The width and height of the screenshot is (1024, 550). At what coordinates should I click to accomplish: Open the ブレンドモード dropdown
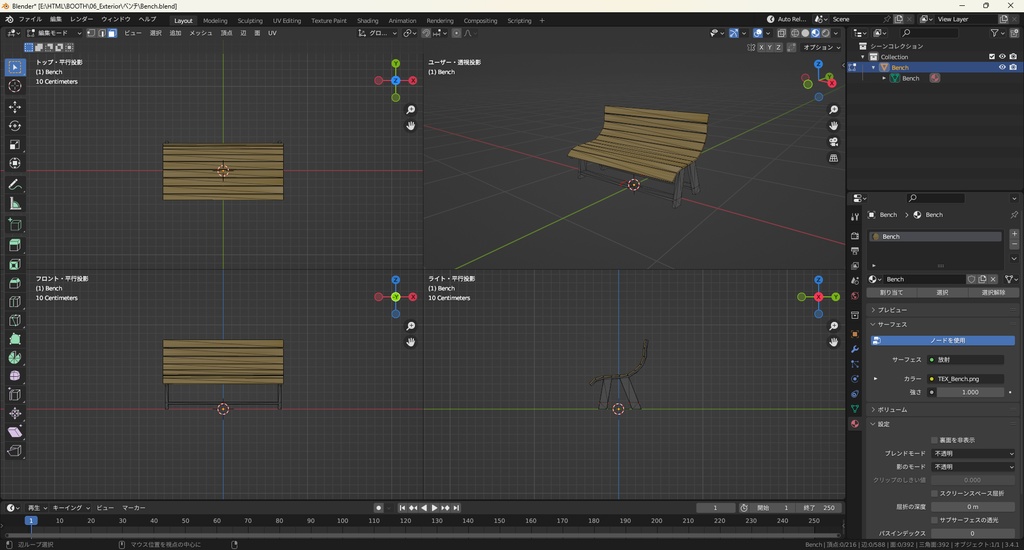(973, 453)
